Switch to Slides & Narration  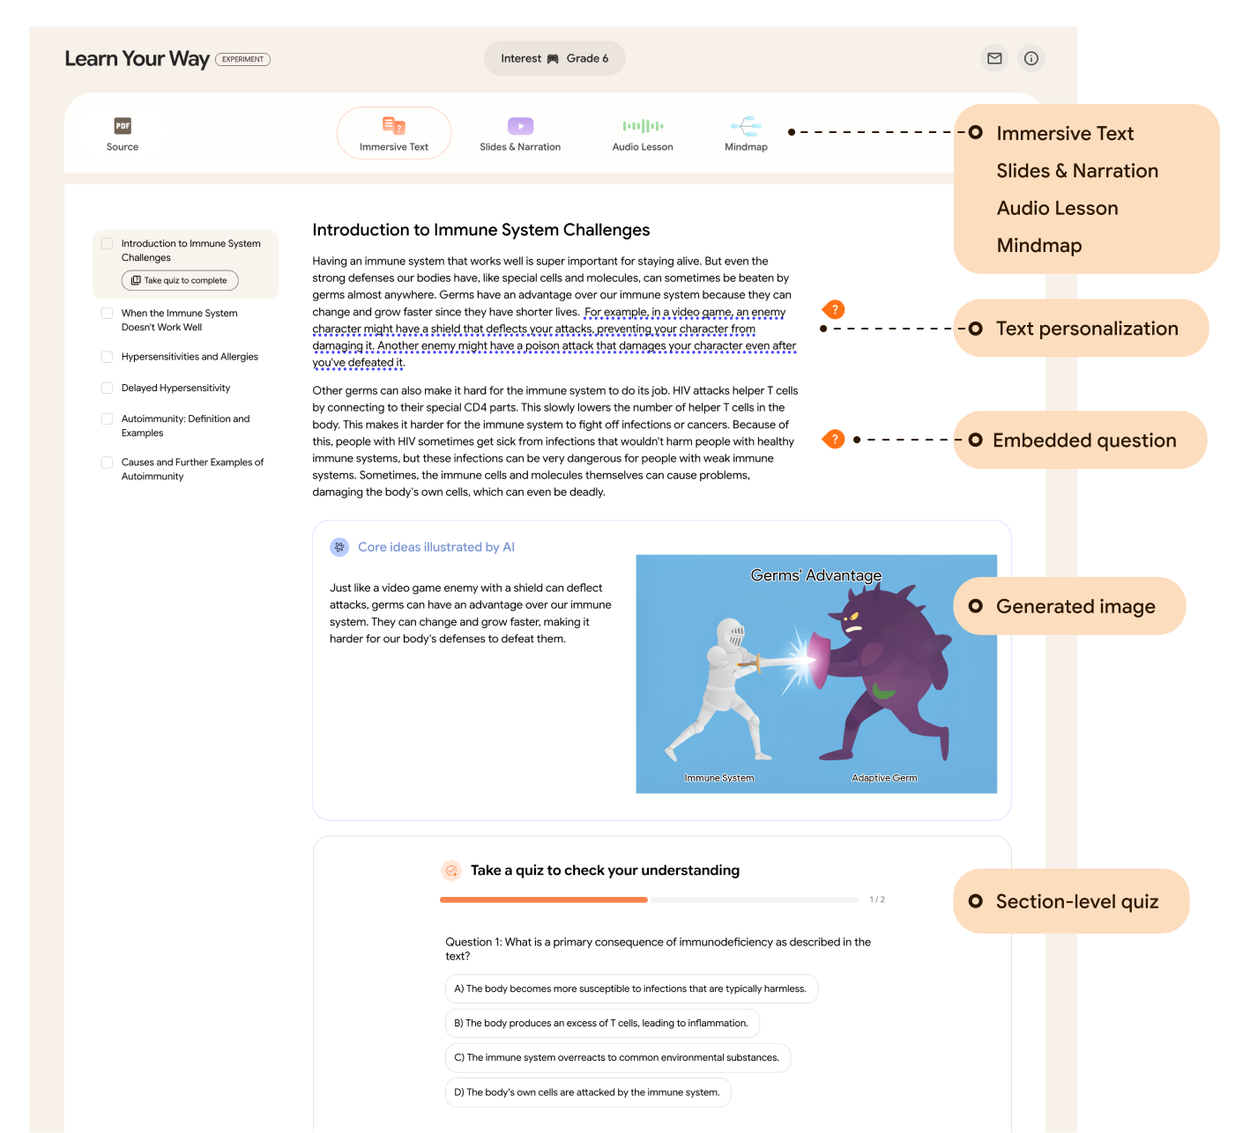(x=519, y=132)
